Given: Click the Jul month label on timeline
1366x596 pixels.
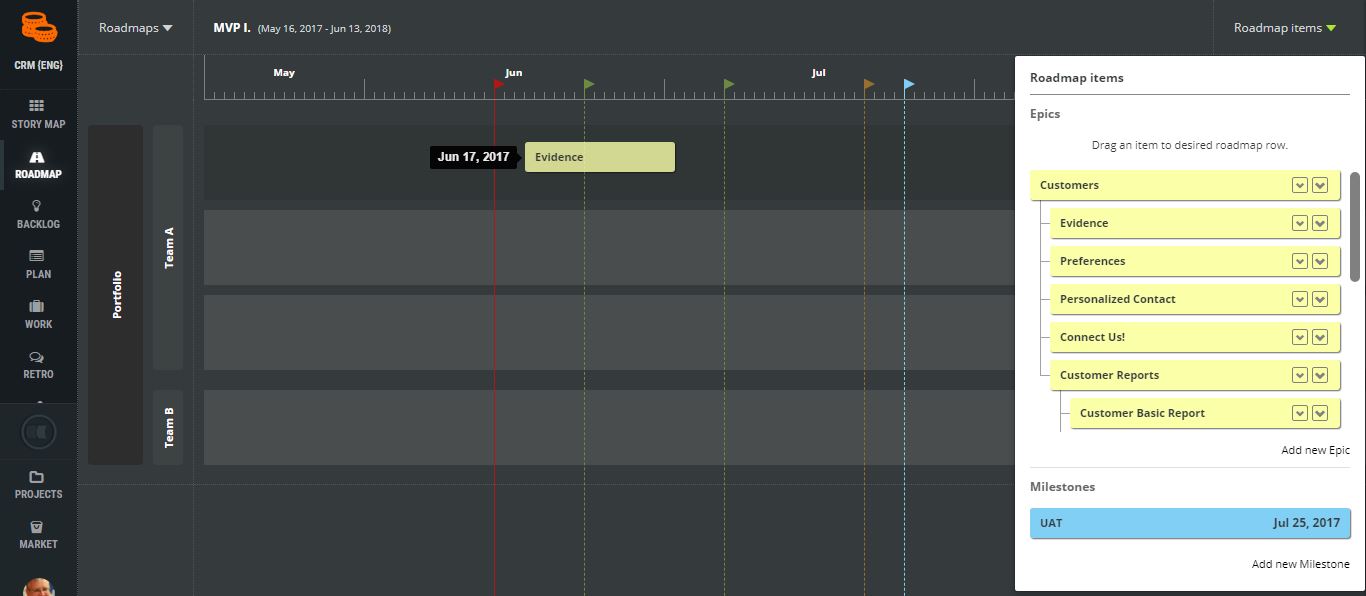Looking at the screenshot, I should pos(818,73).
